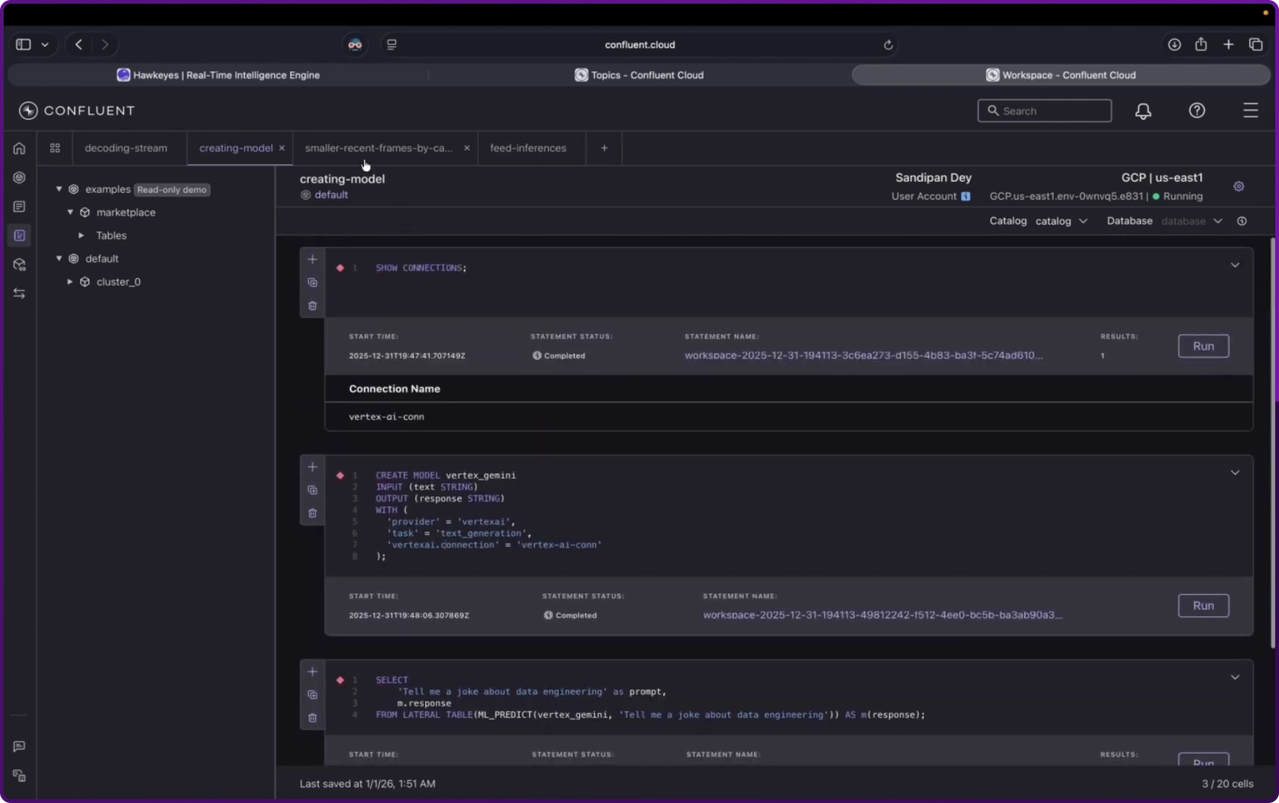The image size is (1279, 803).
Task: Click the Confluent logo
Action: click(x=77, y=111)
